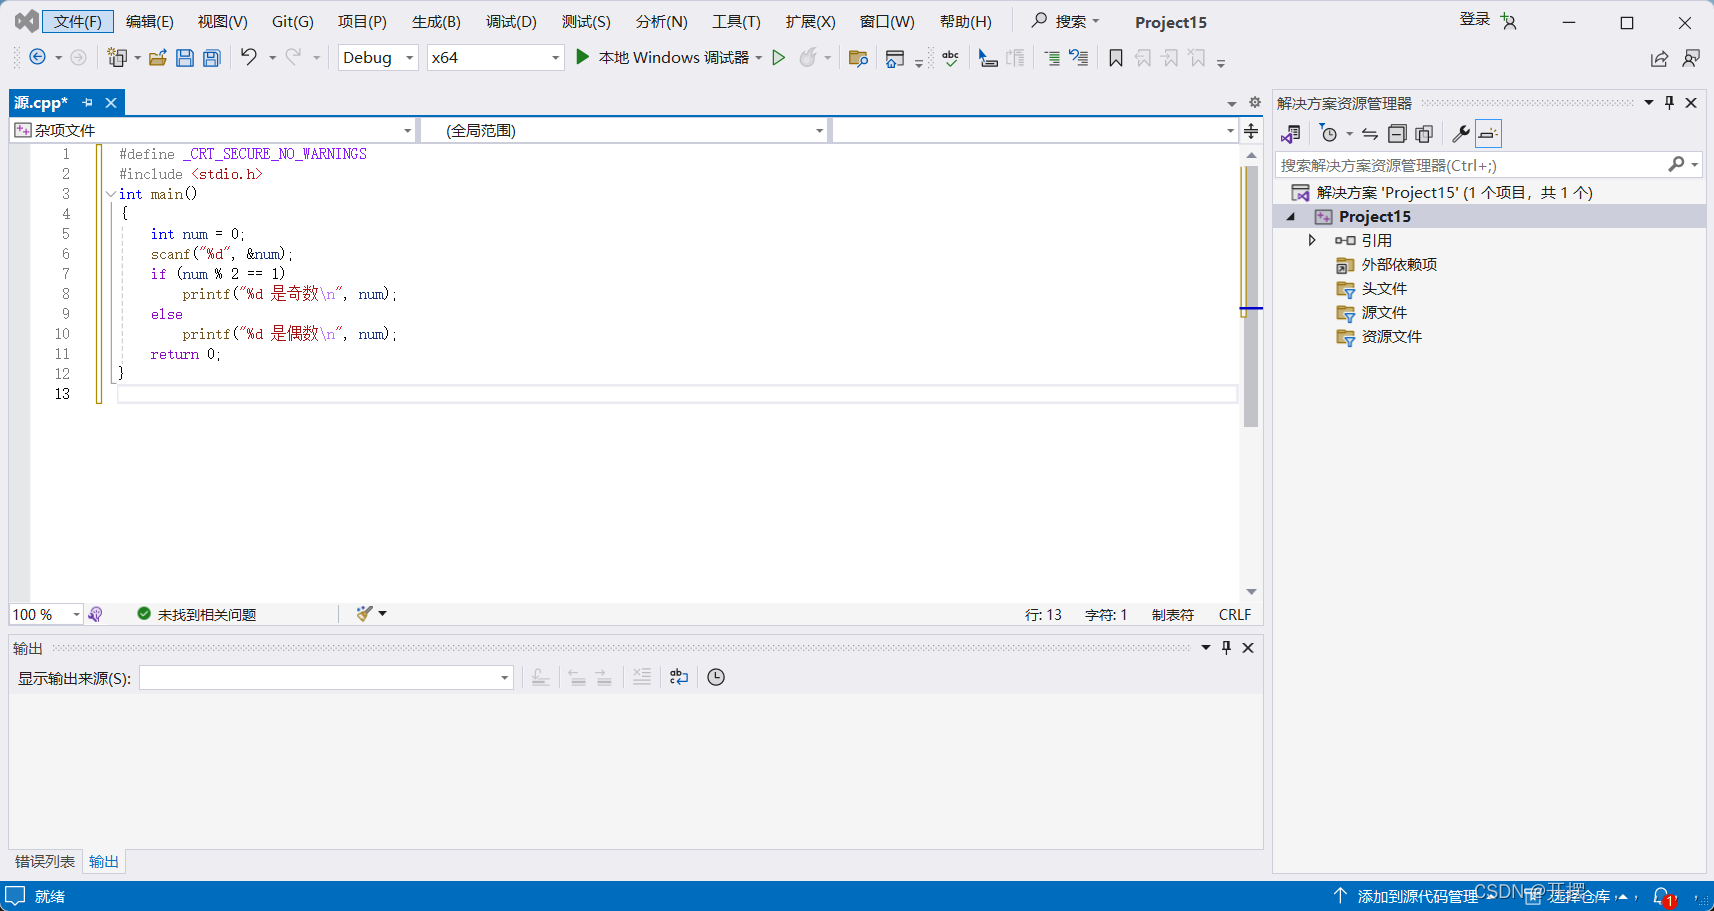Toggle word wrap in output panel

point(679,677)
